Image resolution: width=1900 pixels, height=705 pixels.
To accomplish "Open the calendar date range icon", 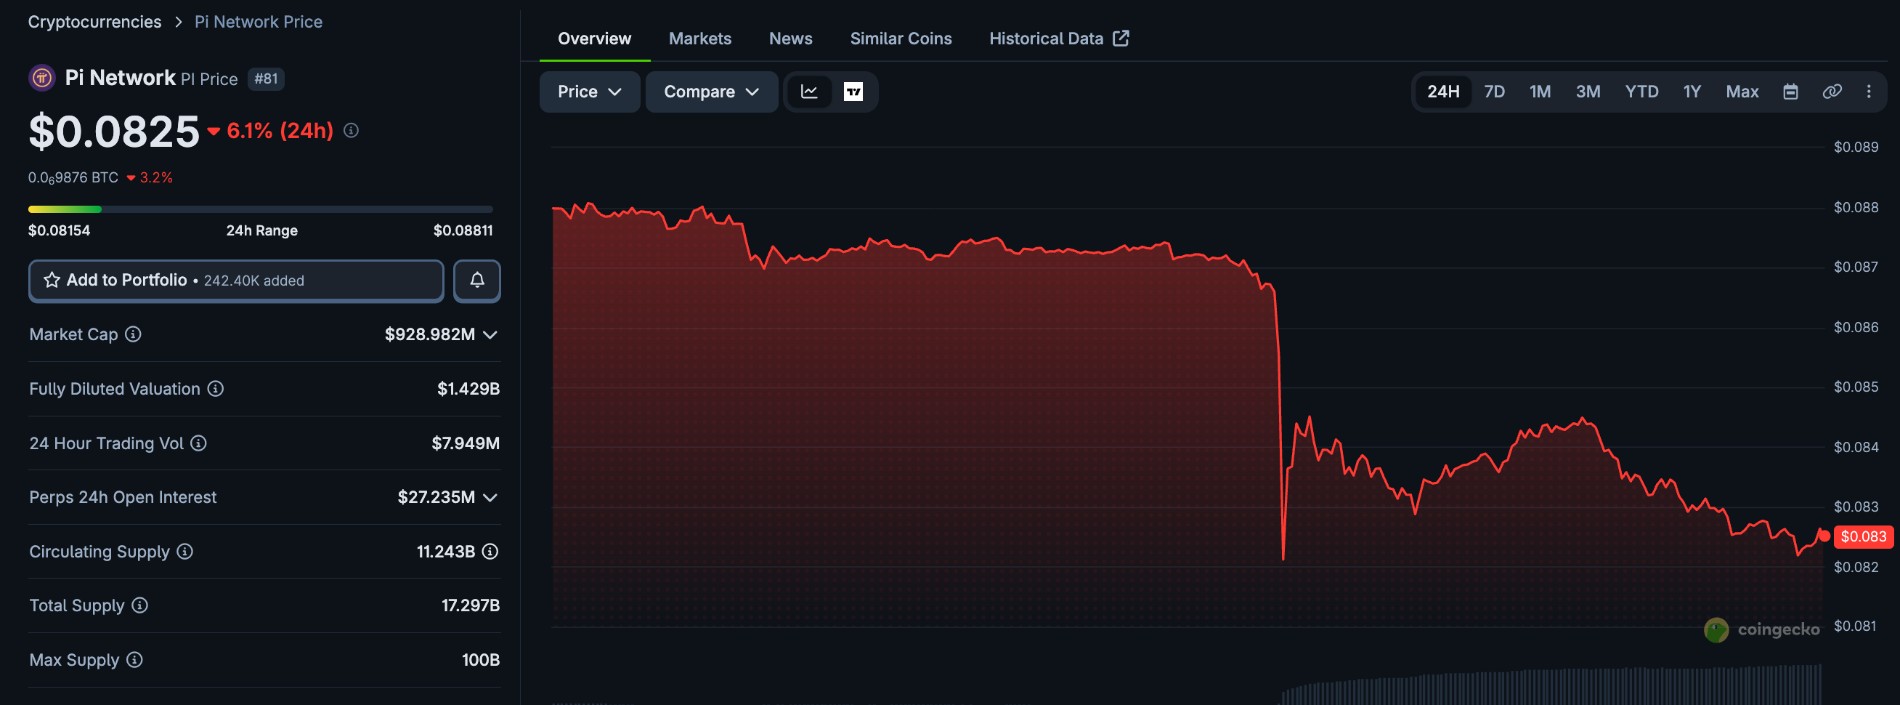I will pyautogui.click(x=1791, y=92).
